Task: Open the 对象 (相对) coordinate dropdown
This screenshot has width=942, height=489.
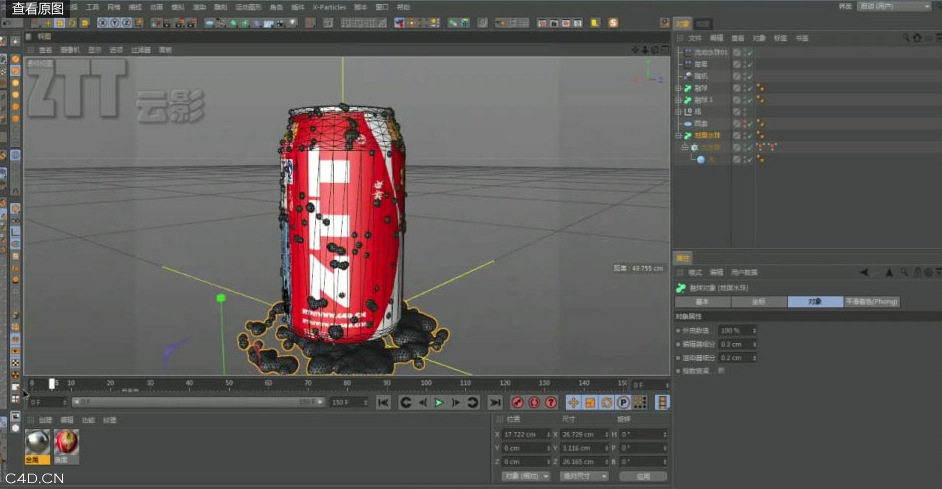Action: (526, 476)
